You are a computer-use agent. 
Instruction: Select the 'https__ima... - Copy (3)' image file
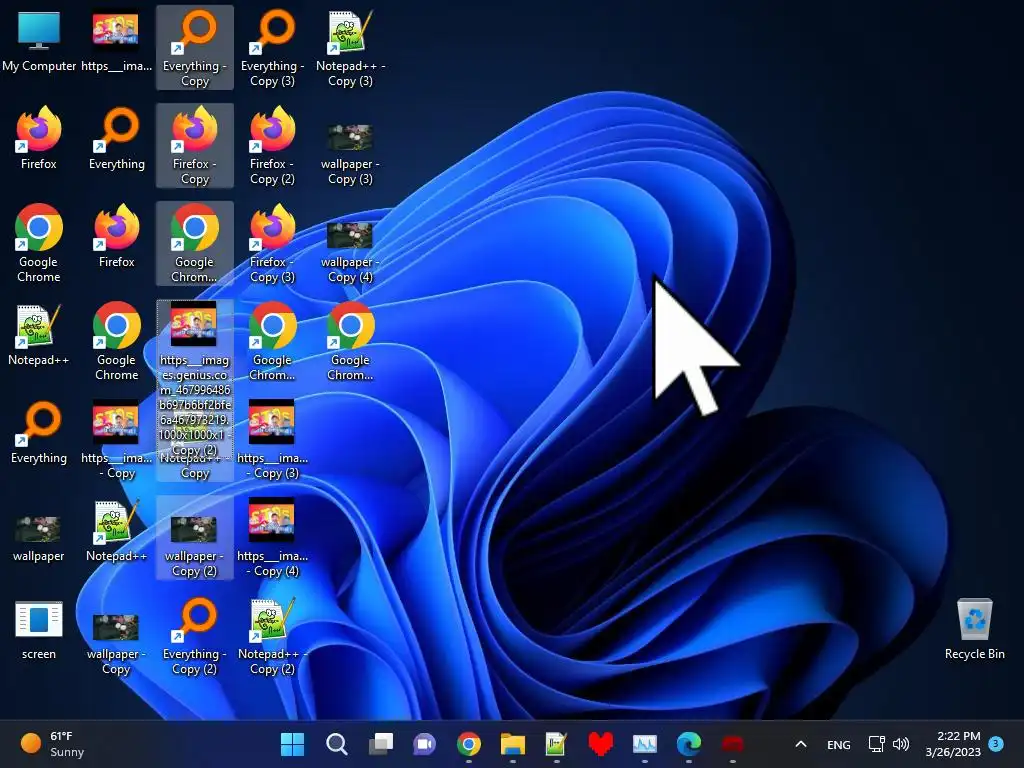(272, 440)
